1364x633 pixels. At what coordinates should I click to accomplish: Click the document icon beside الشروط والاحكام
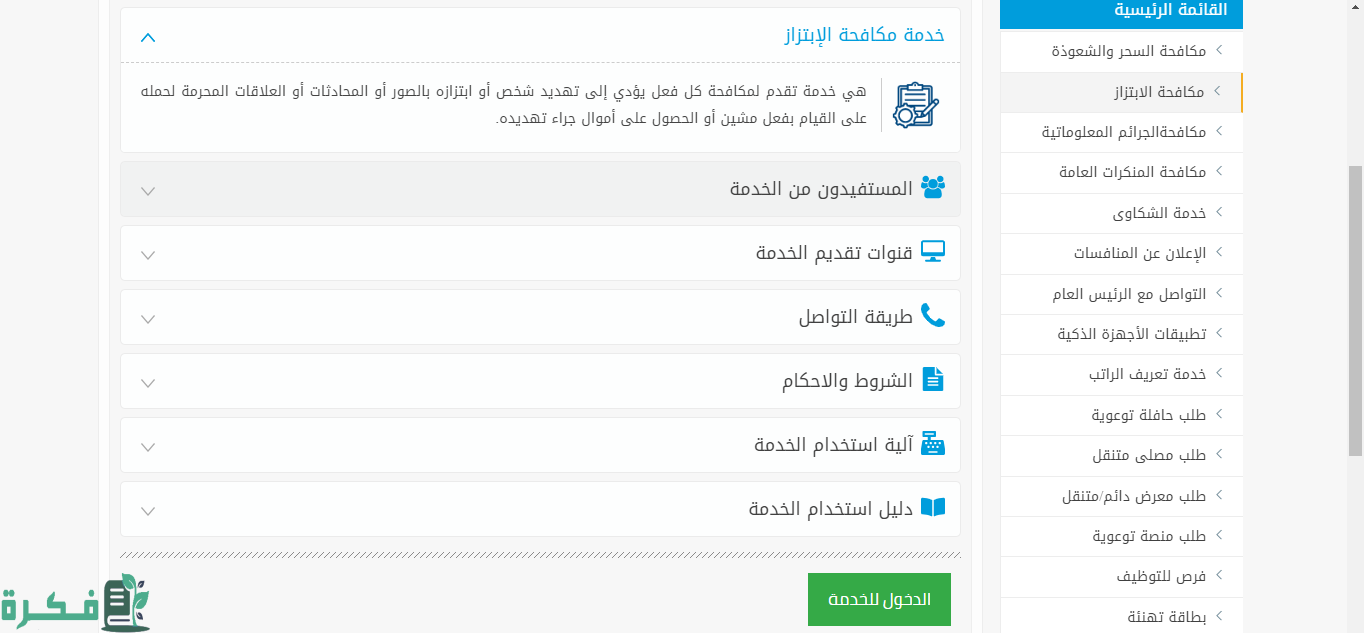coord(933,380)
